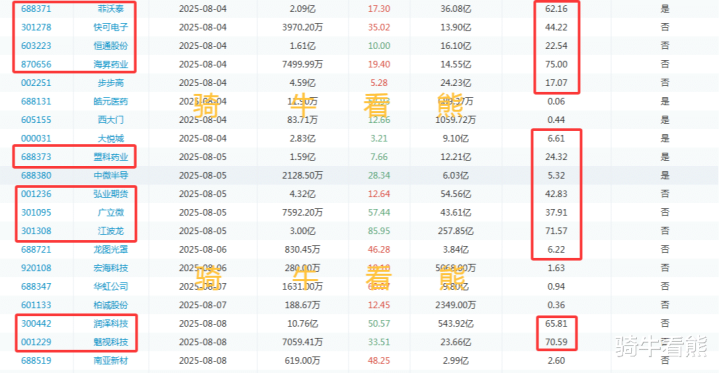Image resolution: width=719 pixels, height=373 pixels.
Task: Open the 恒通股份 name link
Action: tap(111, 46)
